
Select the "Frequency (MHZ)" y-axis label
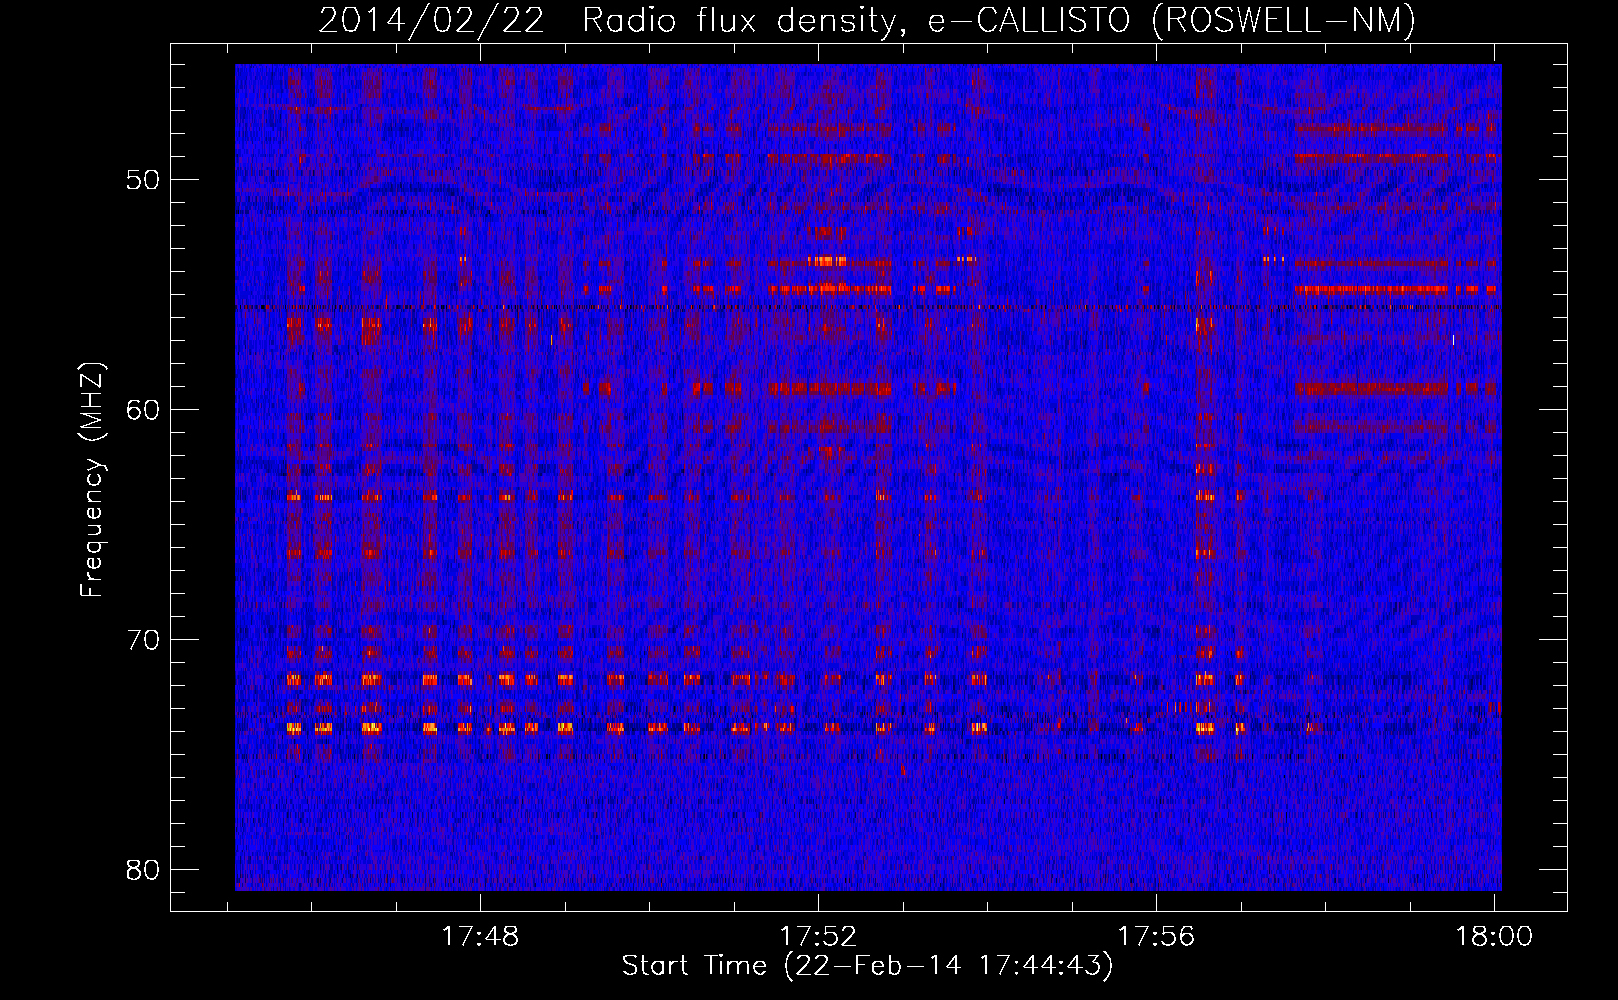click(x=92, y=480)
